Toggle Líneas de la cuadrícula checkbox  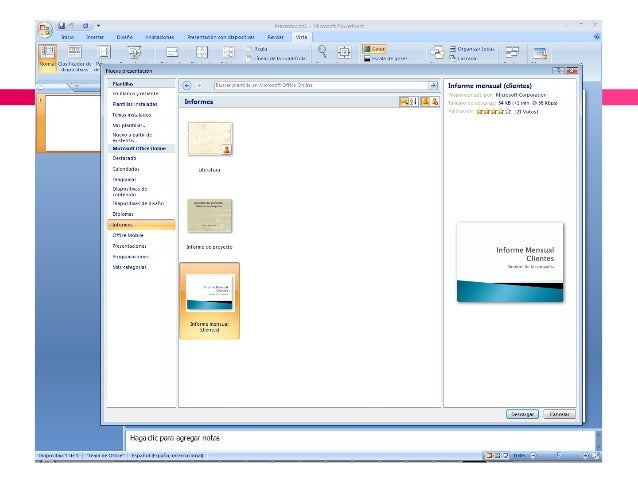pos(249,58)
